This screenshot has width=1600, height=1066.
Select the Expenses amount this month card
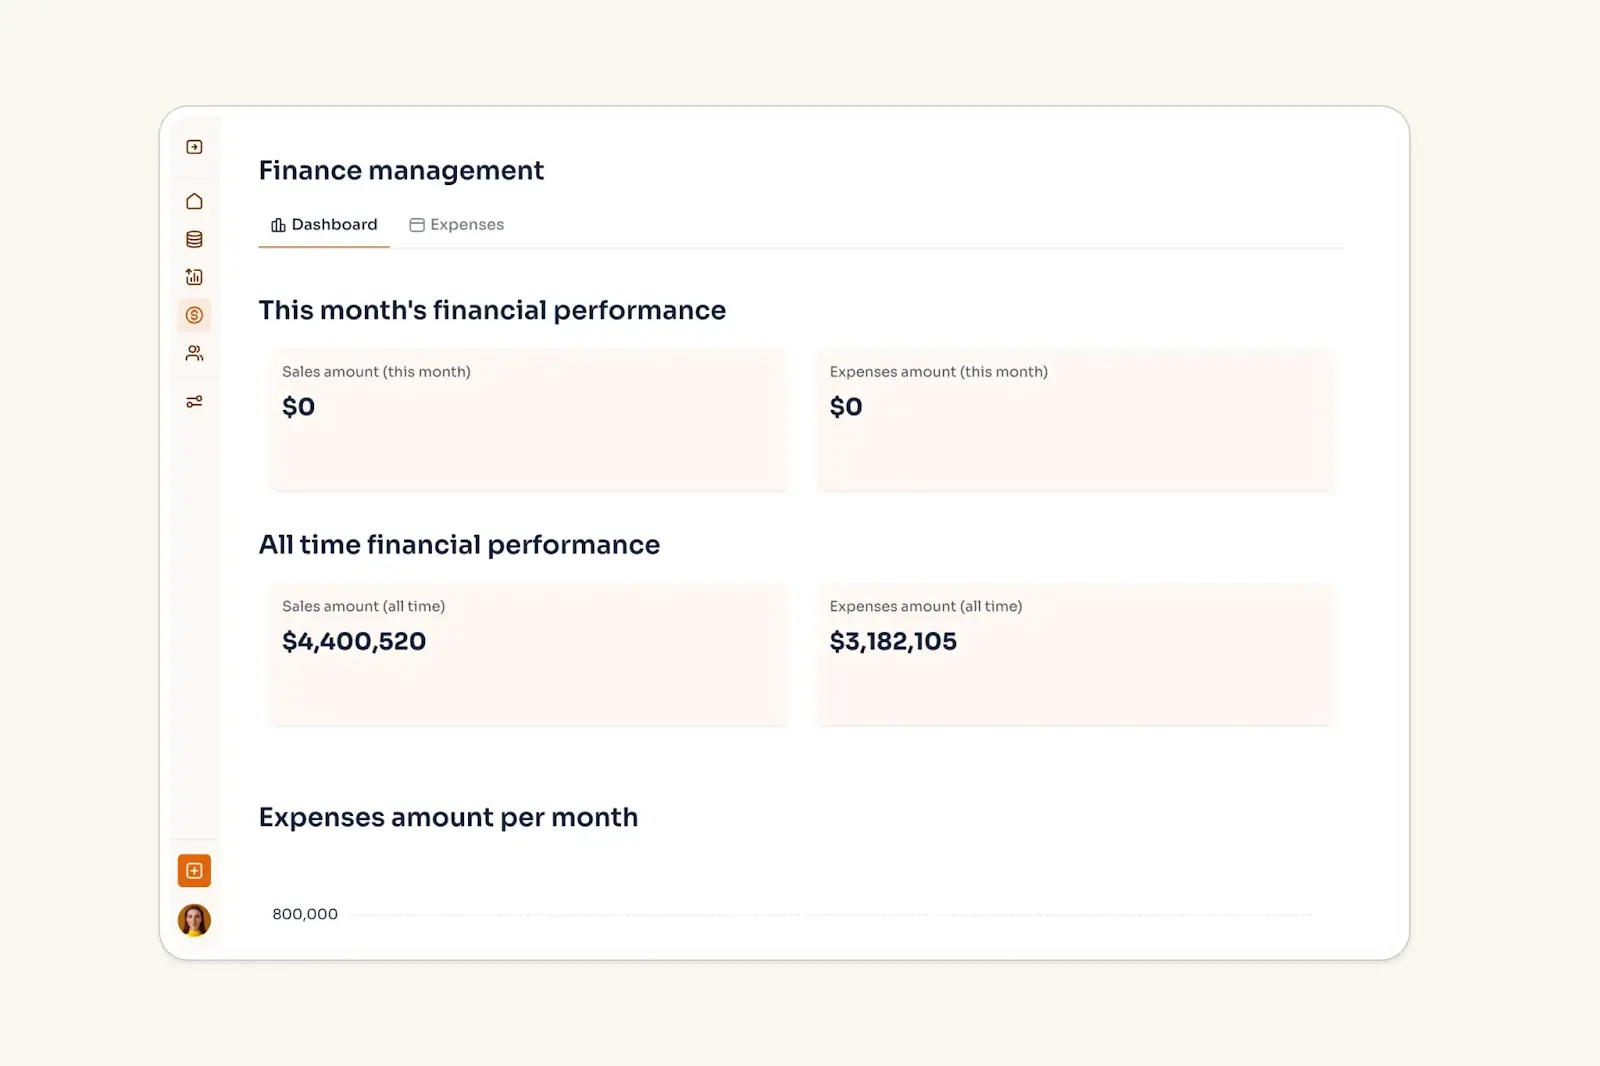[1075, 420]
